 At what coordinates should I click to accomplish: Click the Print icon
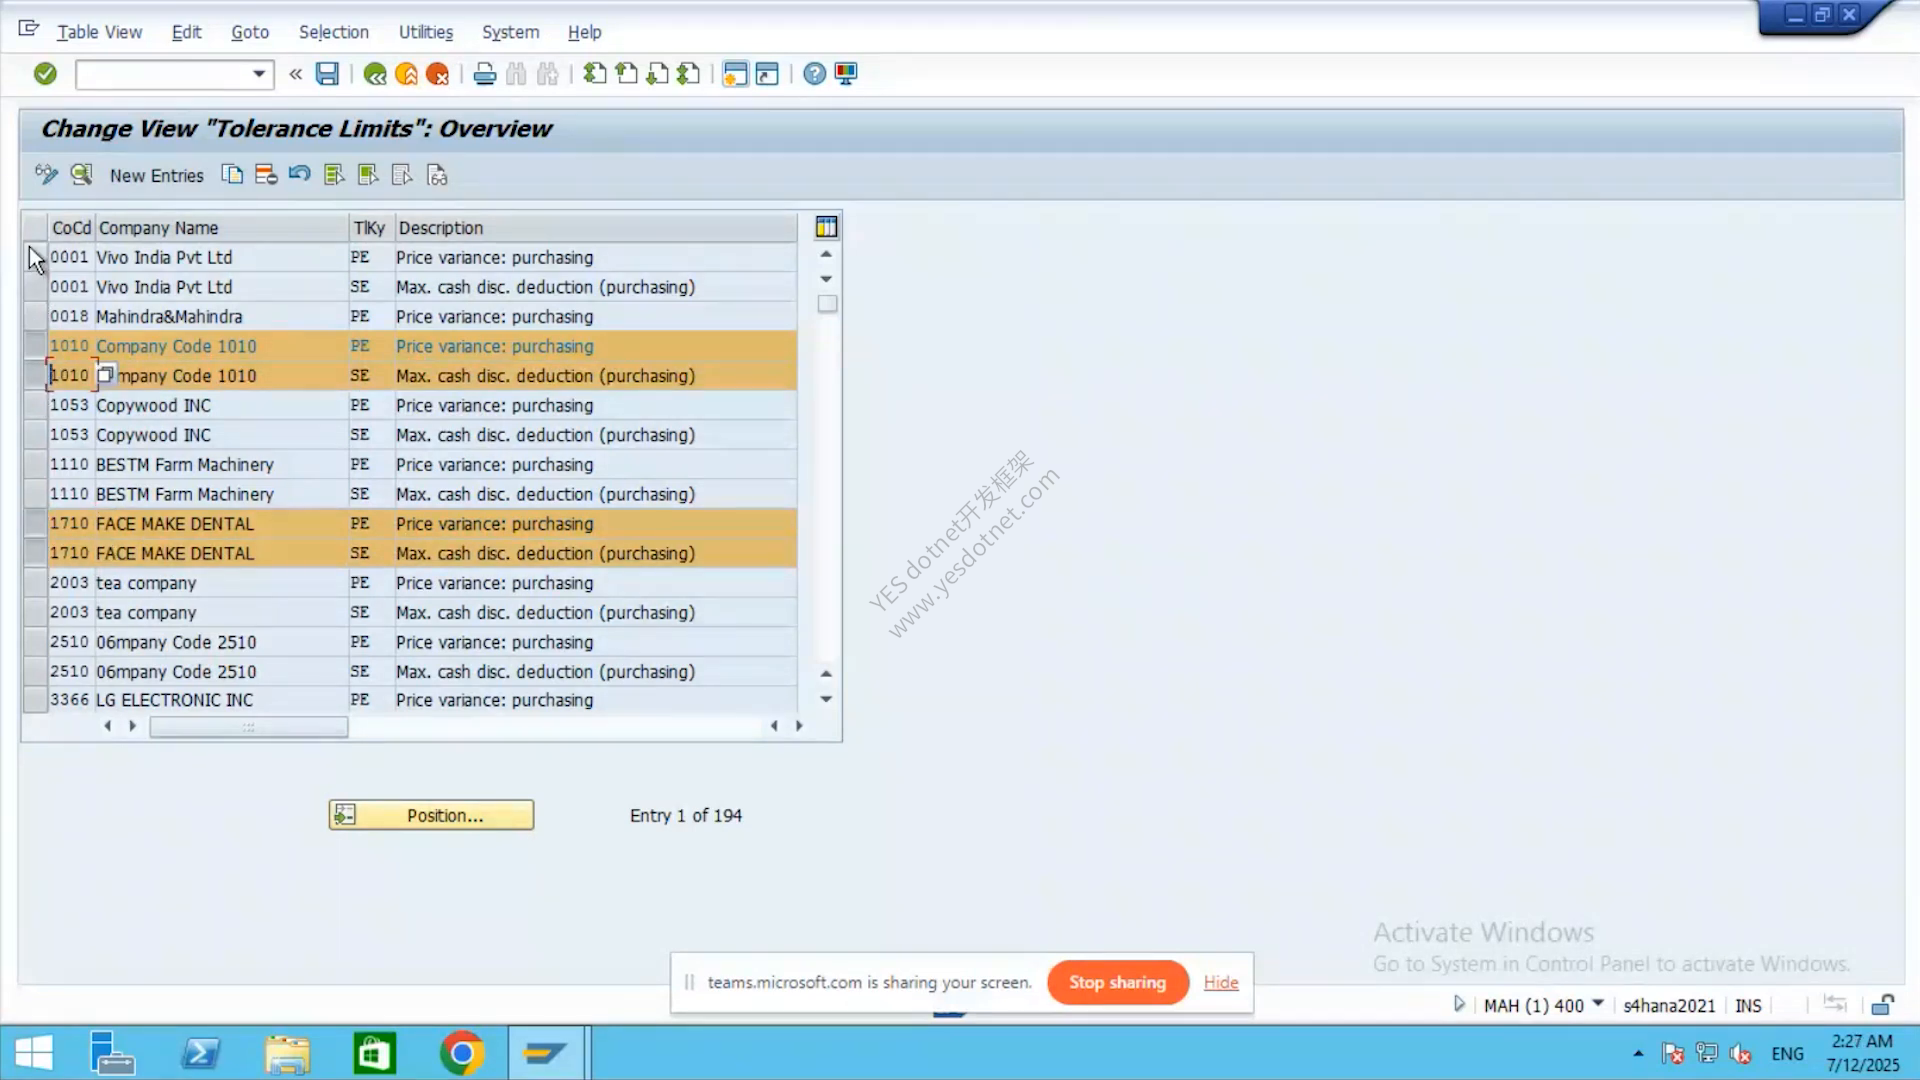pos(485,74)
